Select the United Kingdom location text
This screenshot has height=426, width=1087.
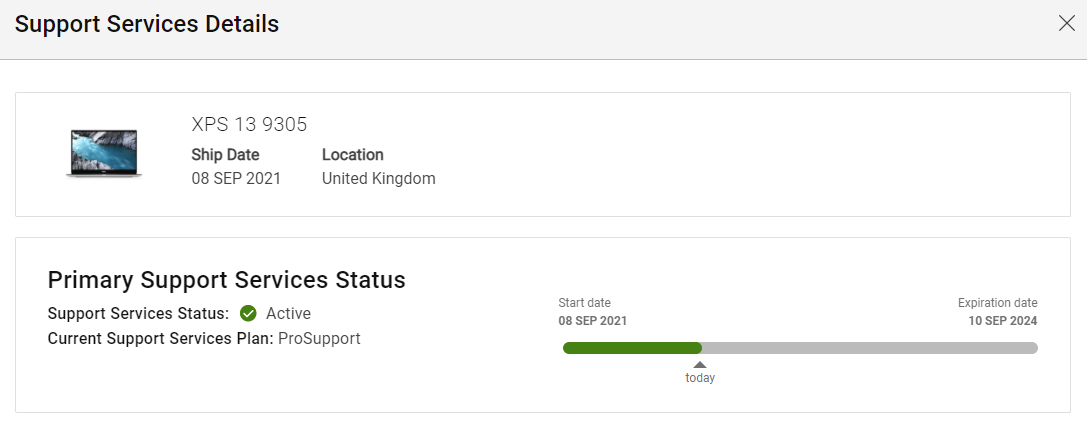click(x=379, y=179)
